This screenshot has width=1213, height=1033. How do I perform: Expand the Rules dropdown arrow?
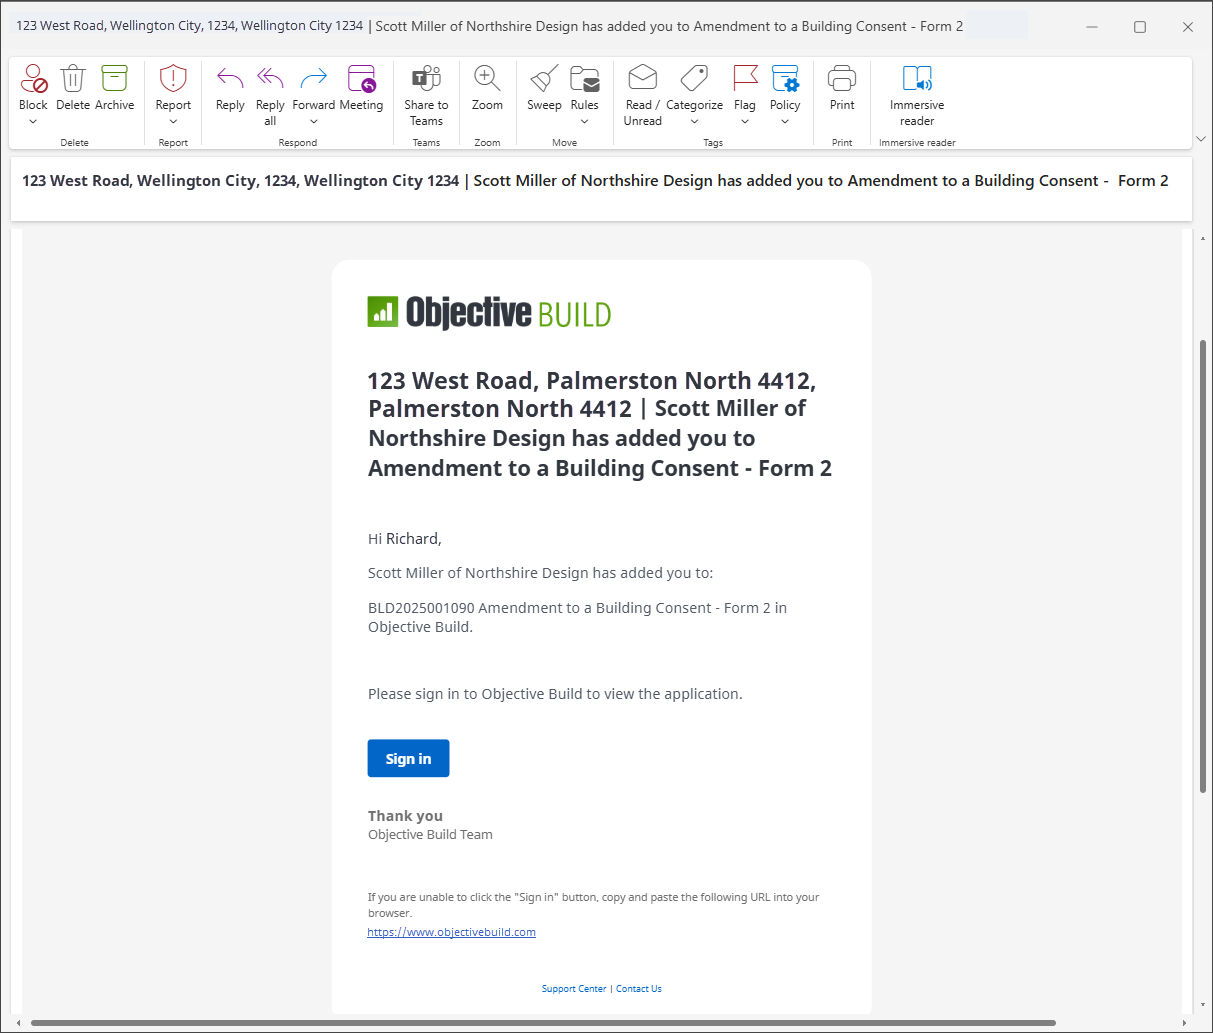pyautogui.click(x=585, y=122)
